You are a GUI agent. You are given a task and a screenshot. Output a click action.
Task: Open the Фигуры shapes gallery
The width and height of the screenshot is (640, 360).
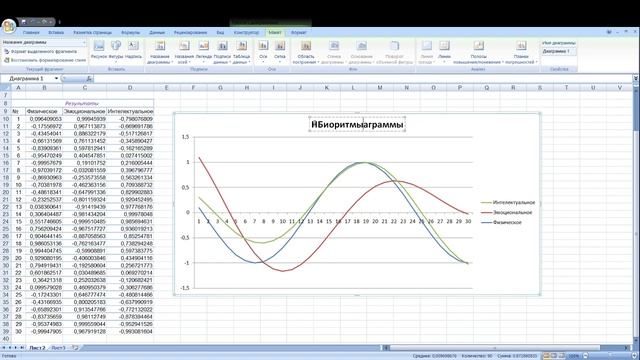pos(116,50)
